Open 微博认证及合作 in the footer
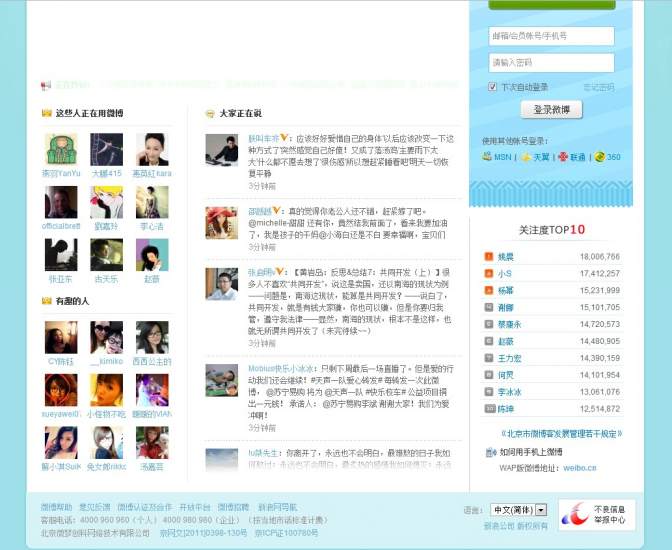The width and height of the screenshot is (672, 550). coord(144,507)
